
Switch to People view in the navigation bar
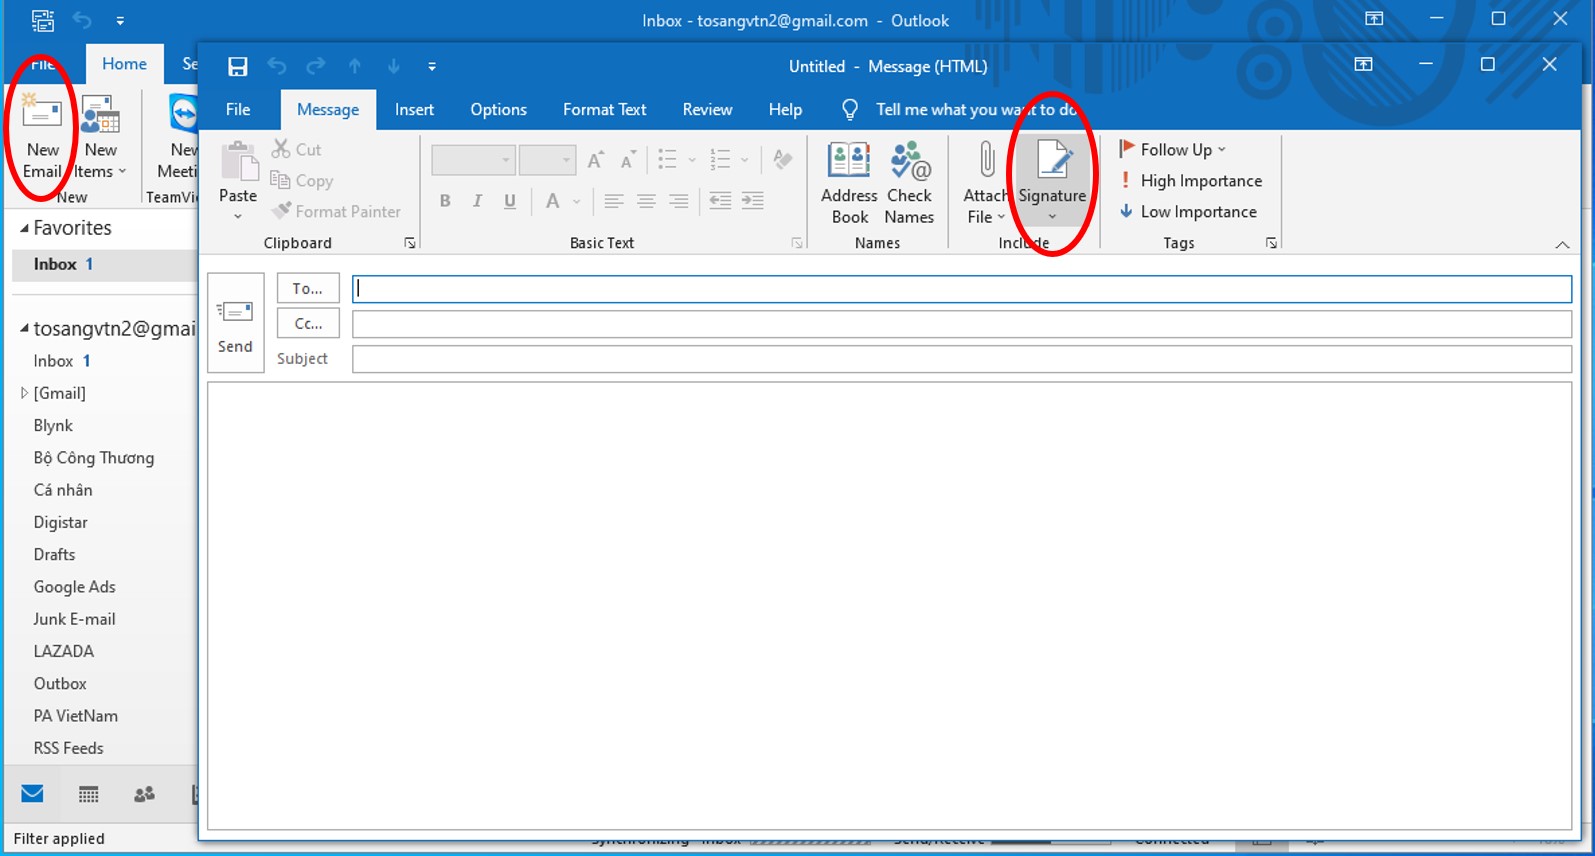[144, 794]
